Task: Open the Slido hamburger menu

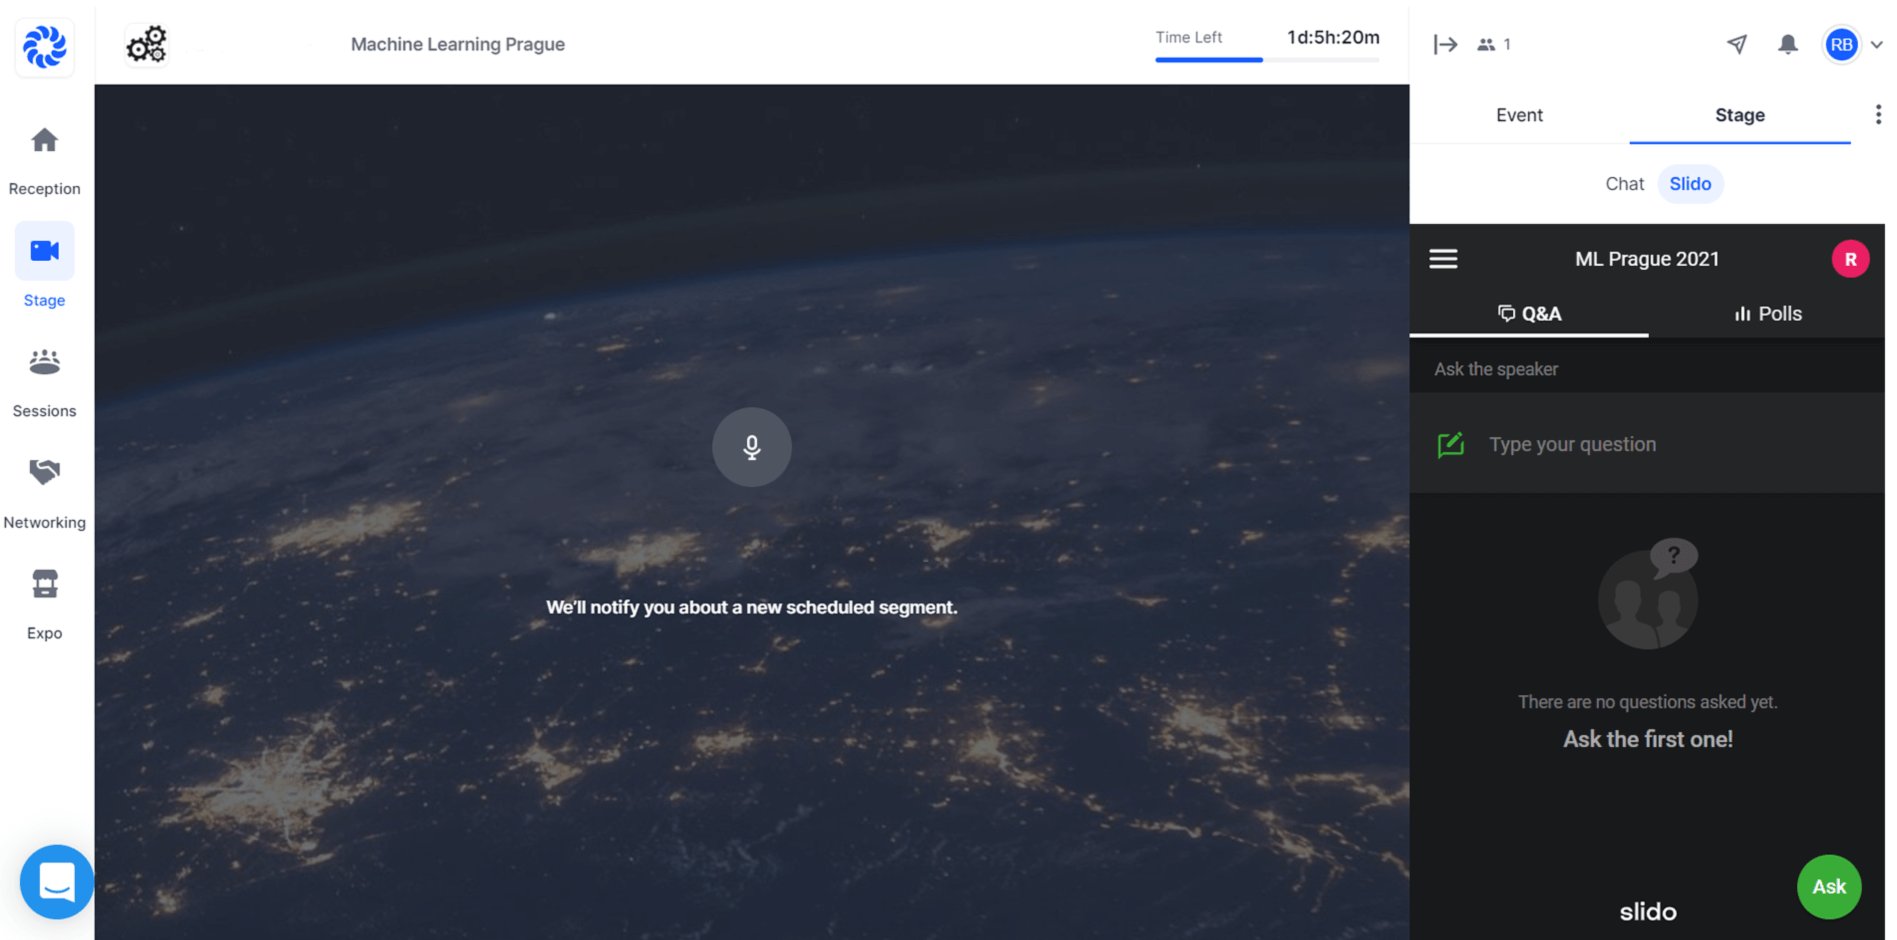Action: click(1443, 259)
